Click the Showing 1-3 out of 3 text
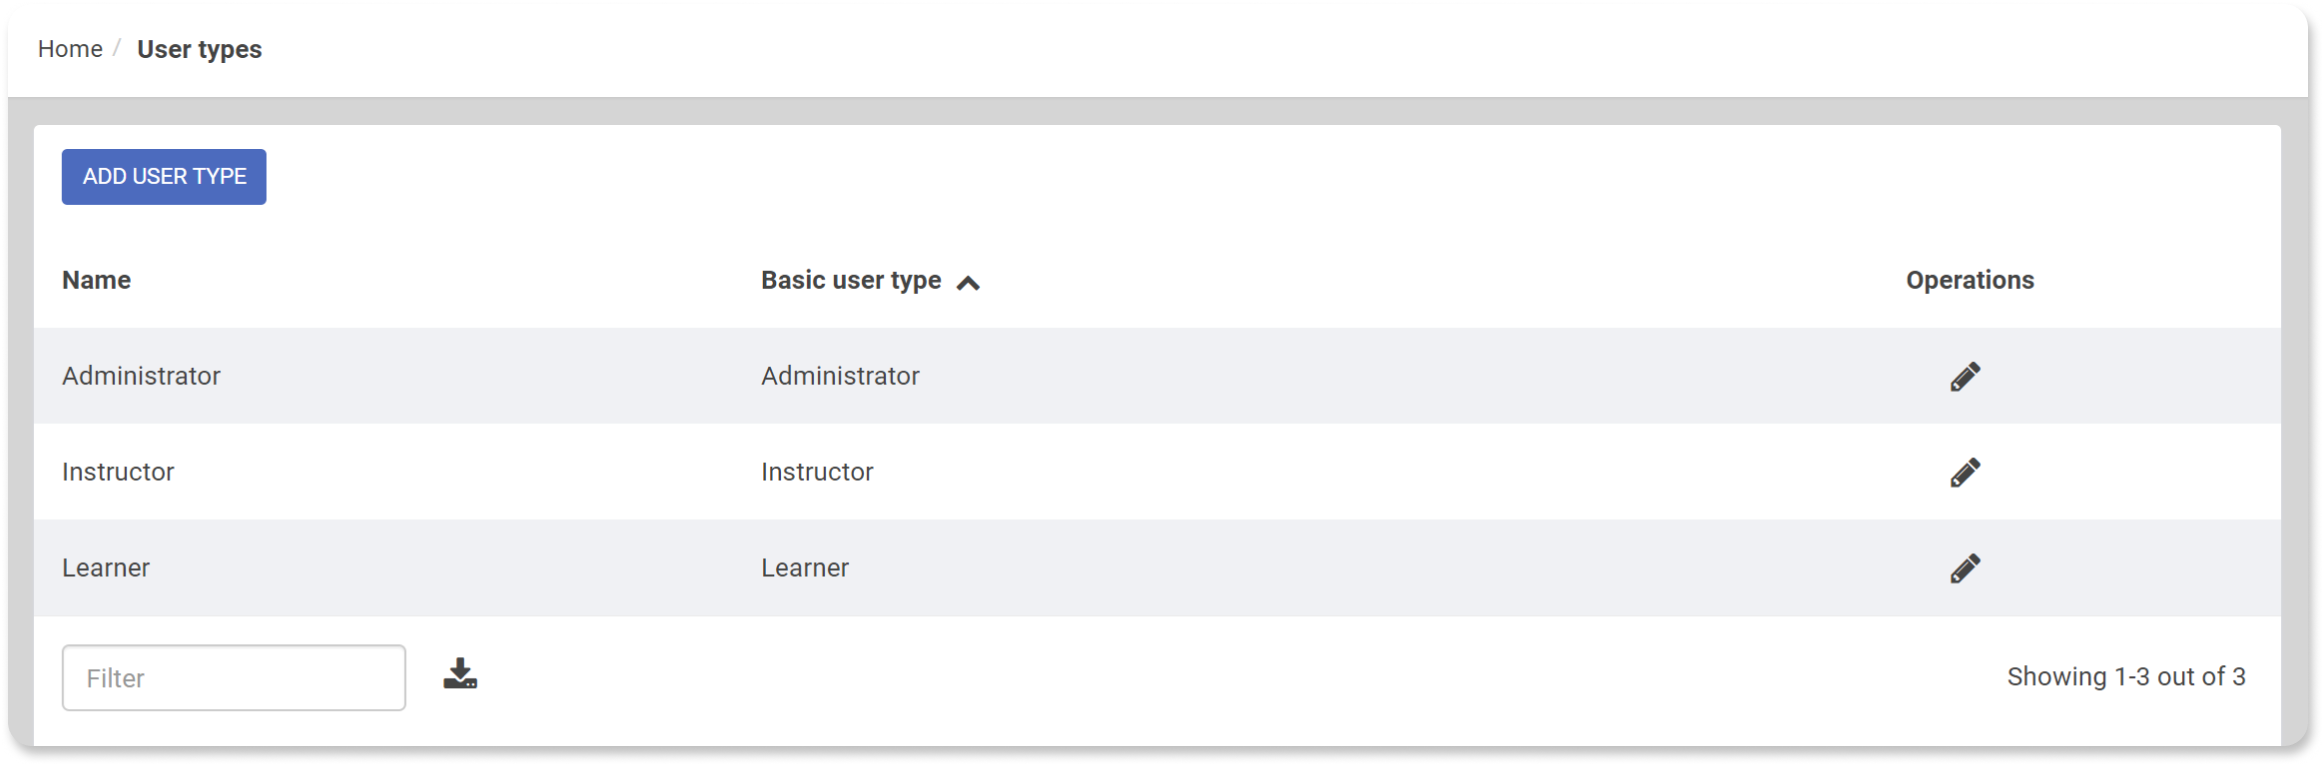Screen dimensions: 2324x766 (2126, 677)
